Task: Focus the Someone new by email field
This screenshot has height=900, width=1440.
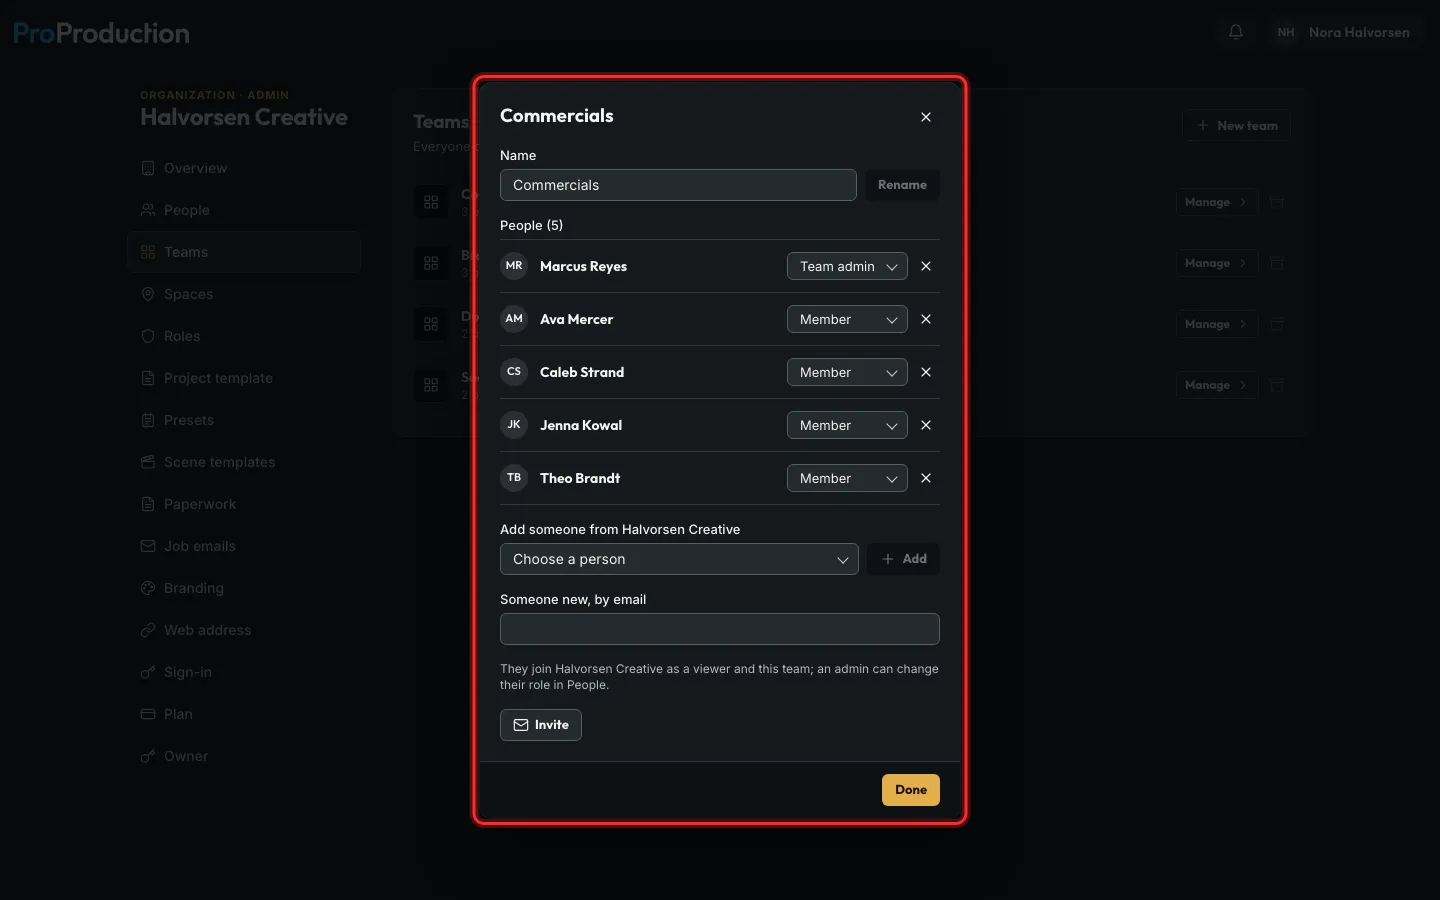Action: tap(720, 629)
